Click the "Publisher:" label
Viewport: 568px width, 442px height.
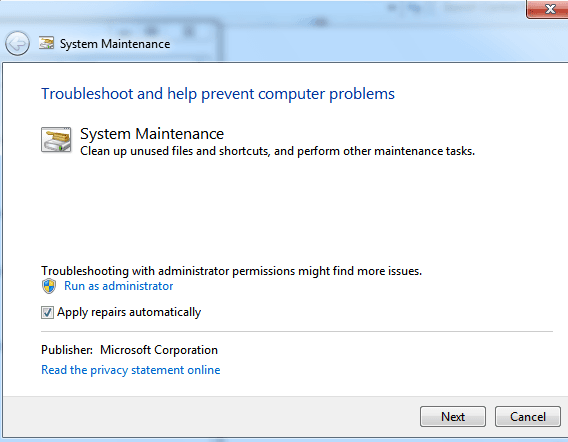(67, 350)
